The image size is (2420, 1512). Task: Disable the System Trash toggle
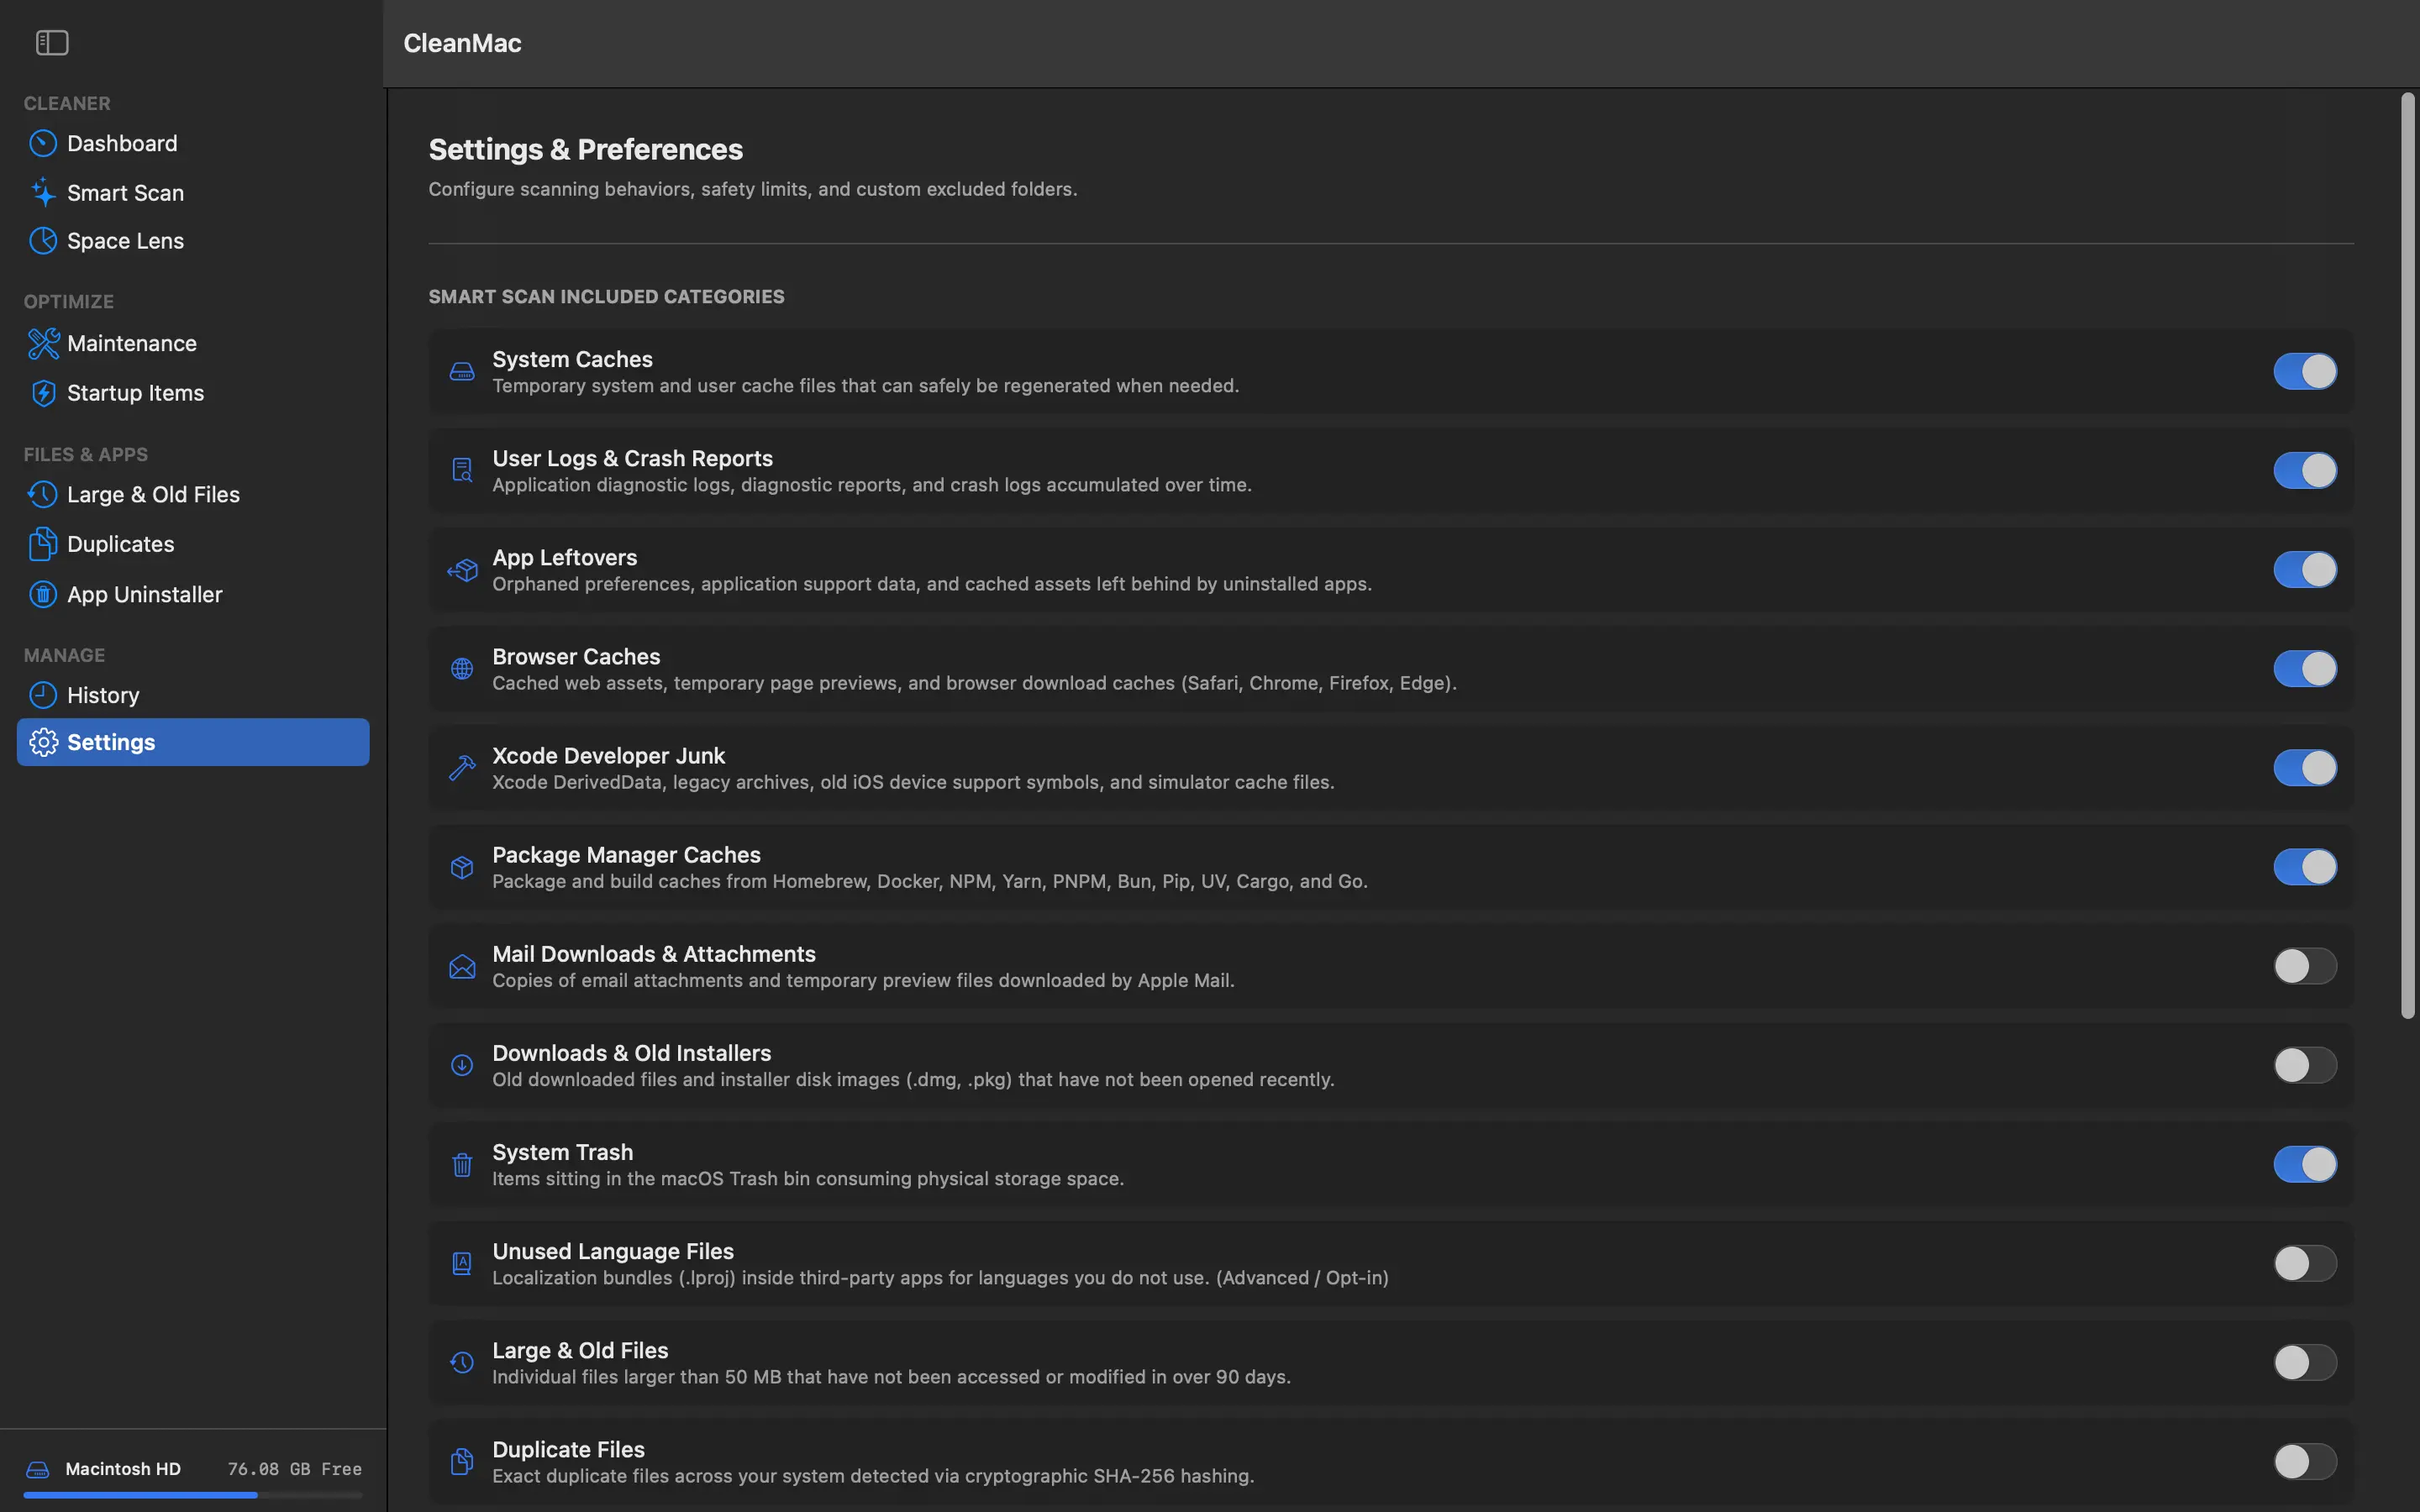point(2304,1164)
